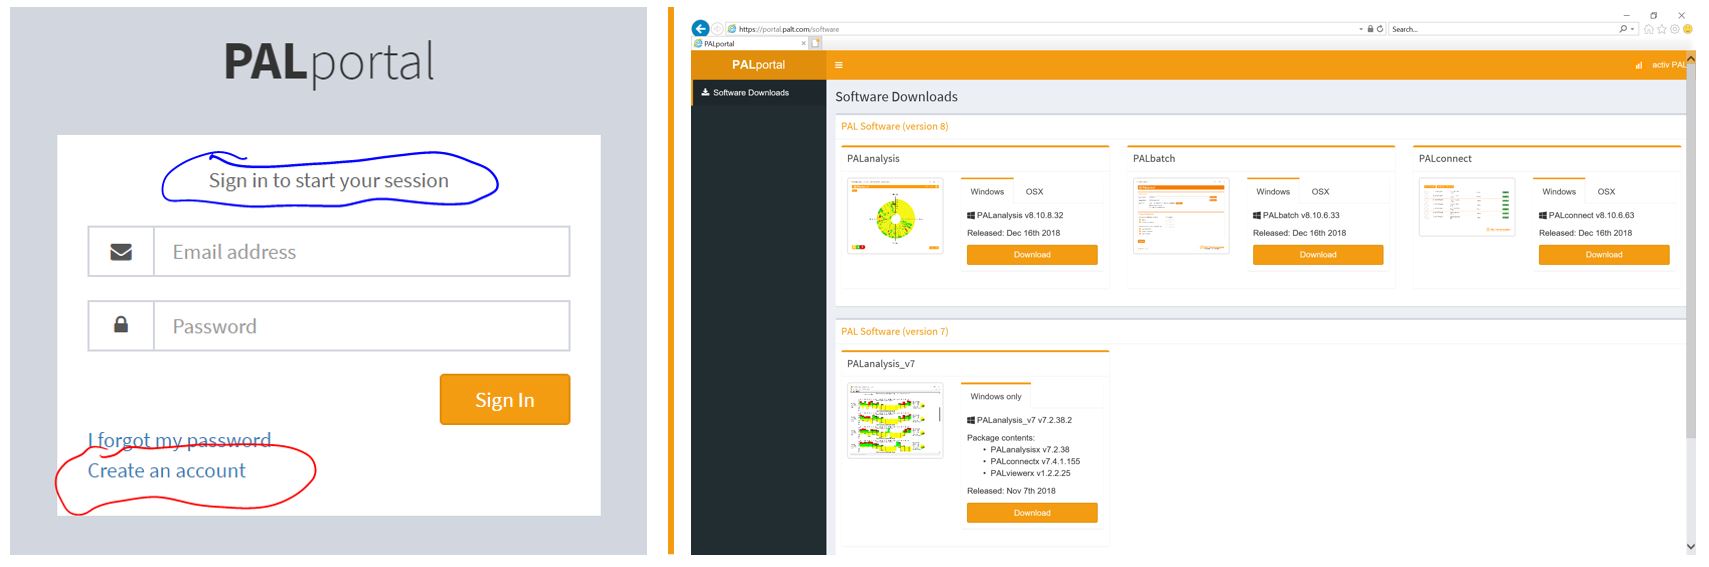This screenshot has width=1709, height=567.
Task: Select Windows tab under PALconnect
Action: click(x=1559, y=191)
